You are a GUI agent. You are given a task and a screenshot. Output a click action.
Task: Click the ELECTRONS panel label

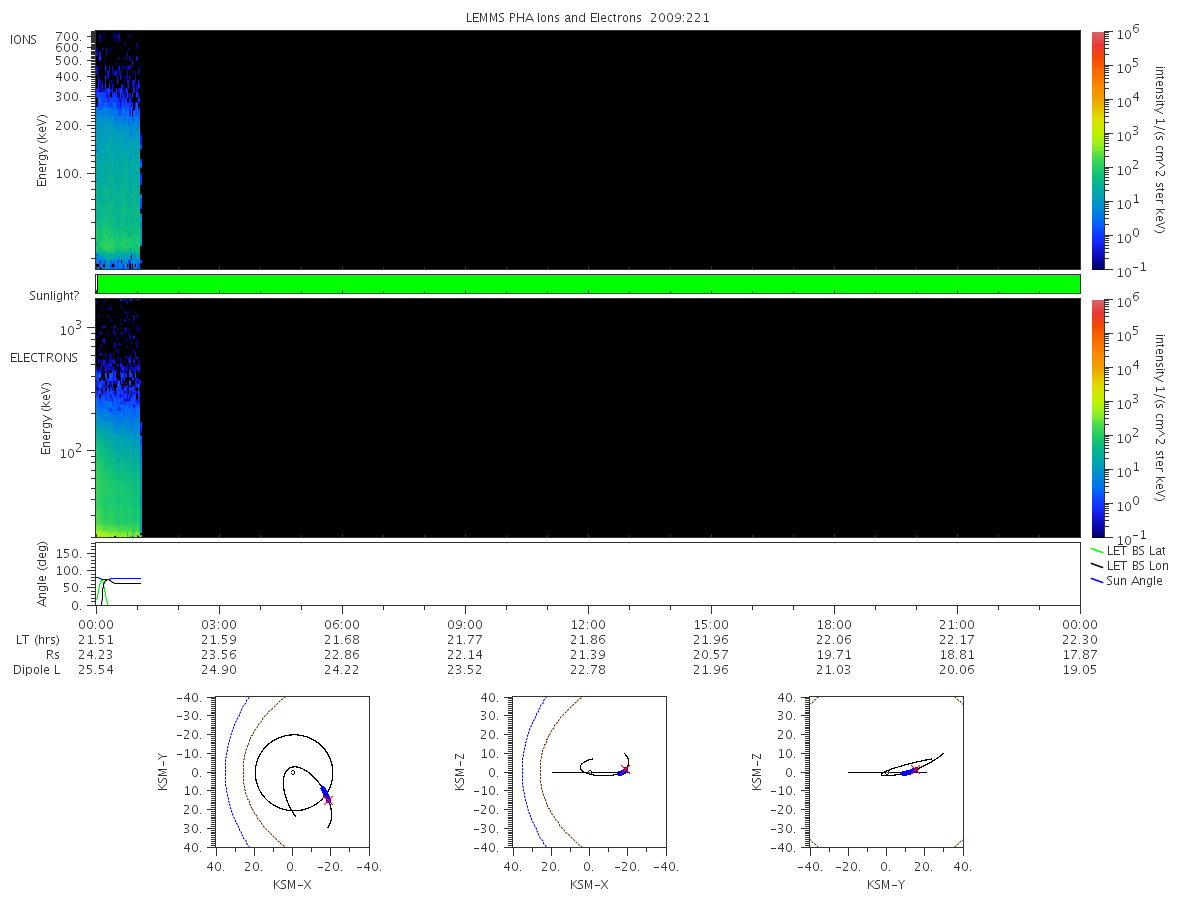click(43, 357)
